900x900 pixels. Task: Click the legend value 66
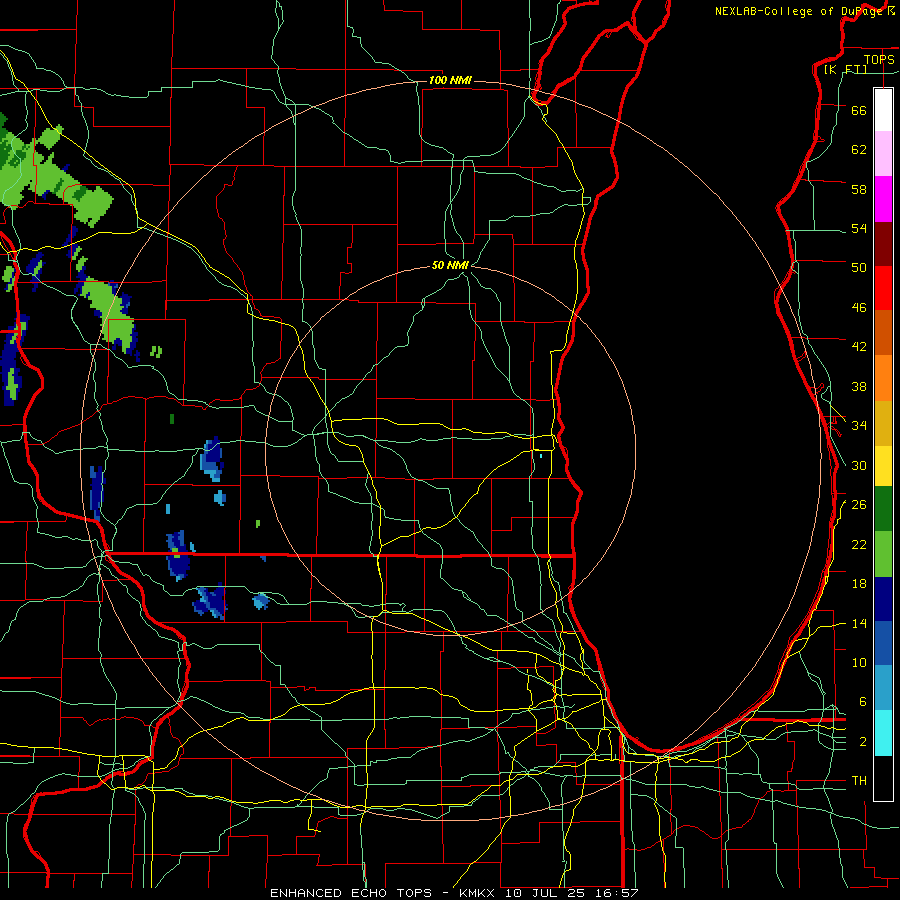859,110
